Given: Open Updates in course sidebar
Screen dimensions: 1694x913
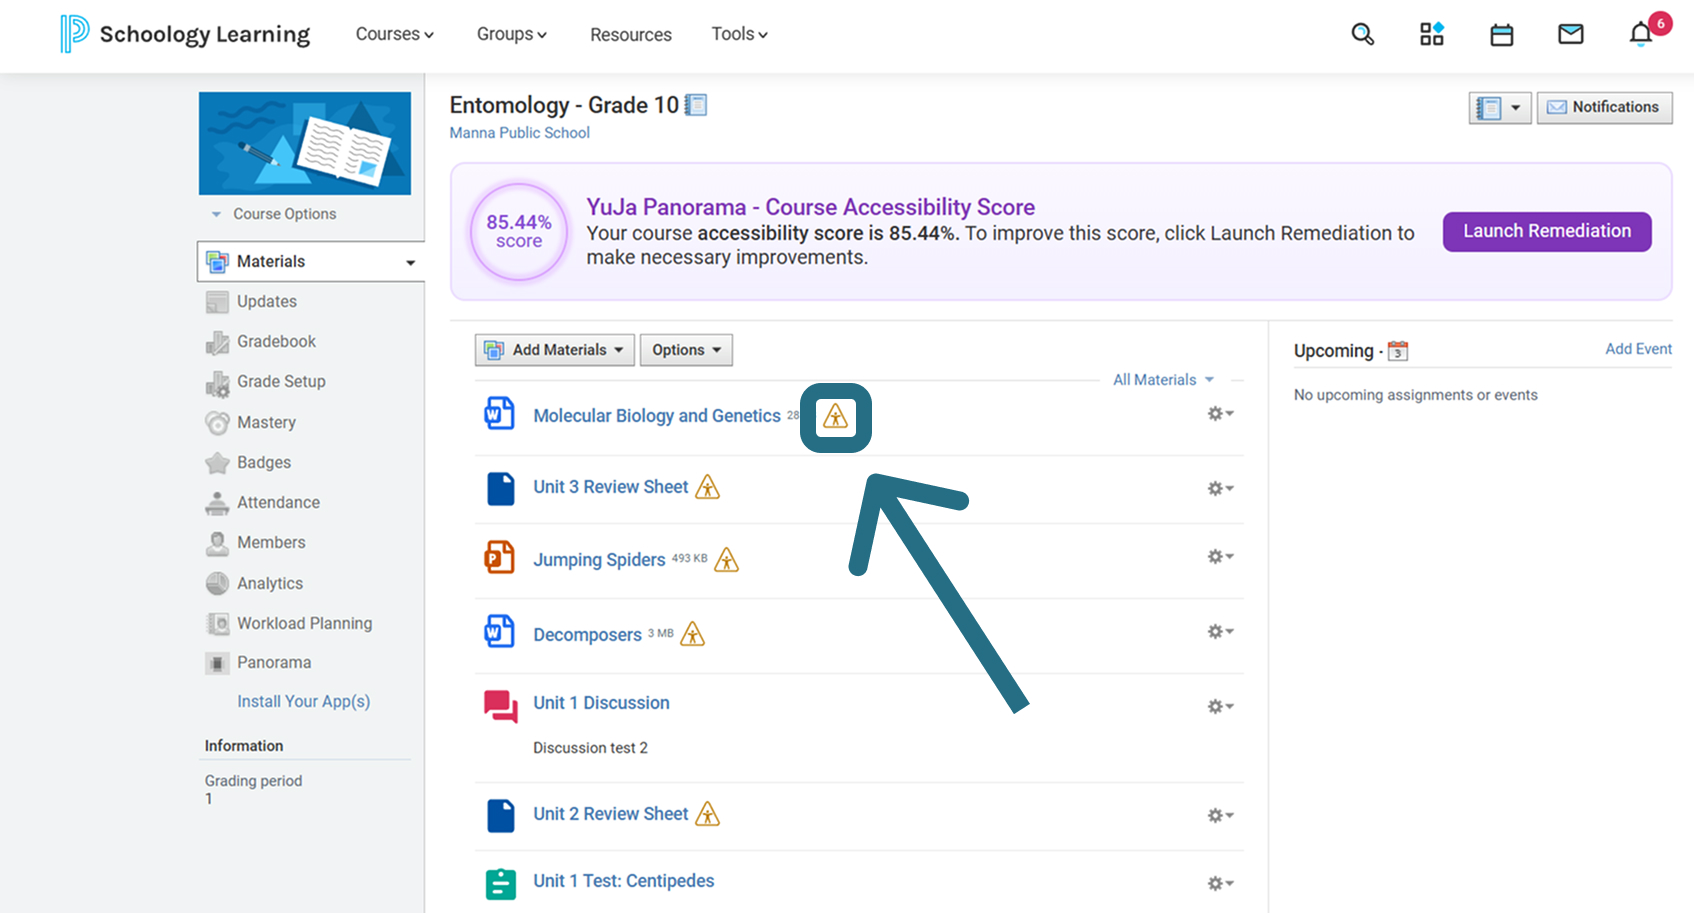Looking at the screenshot, I should click(267, 301).
